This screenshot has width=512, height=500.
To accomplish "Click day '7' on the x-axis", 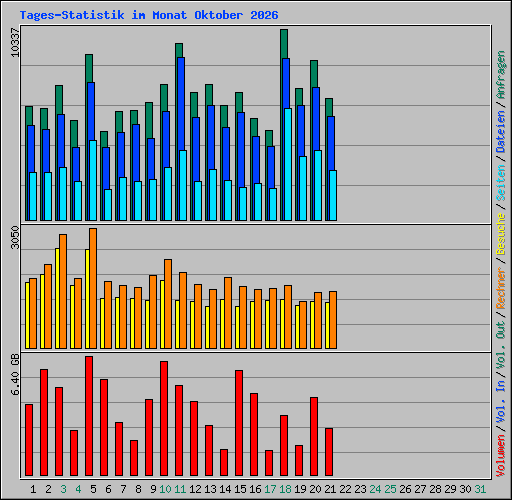I will (x=123, y=489).
